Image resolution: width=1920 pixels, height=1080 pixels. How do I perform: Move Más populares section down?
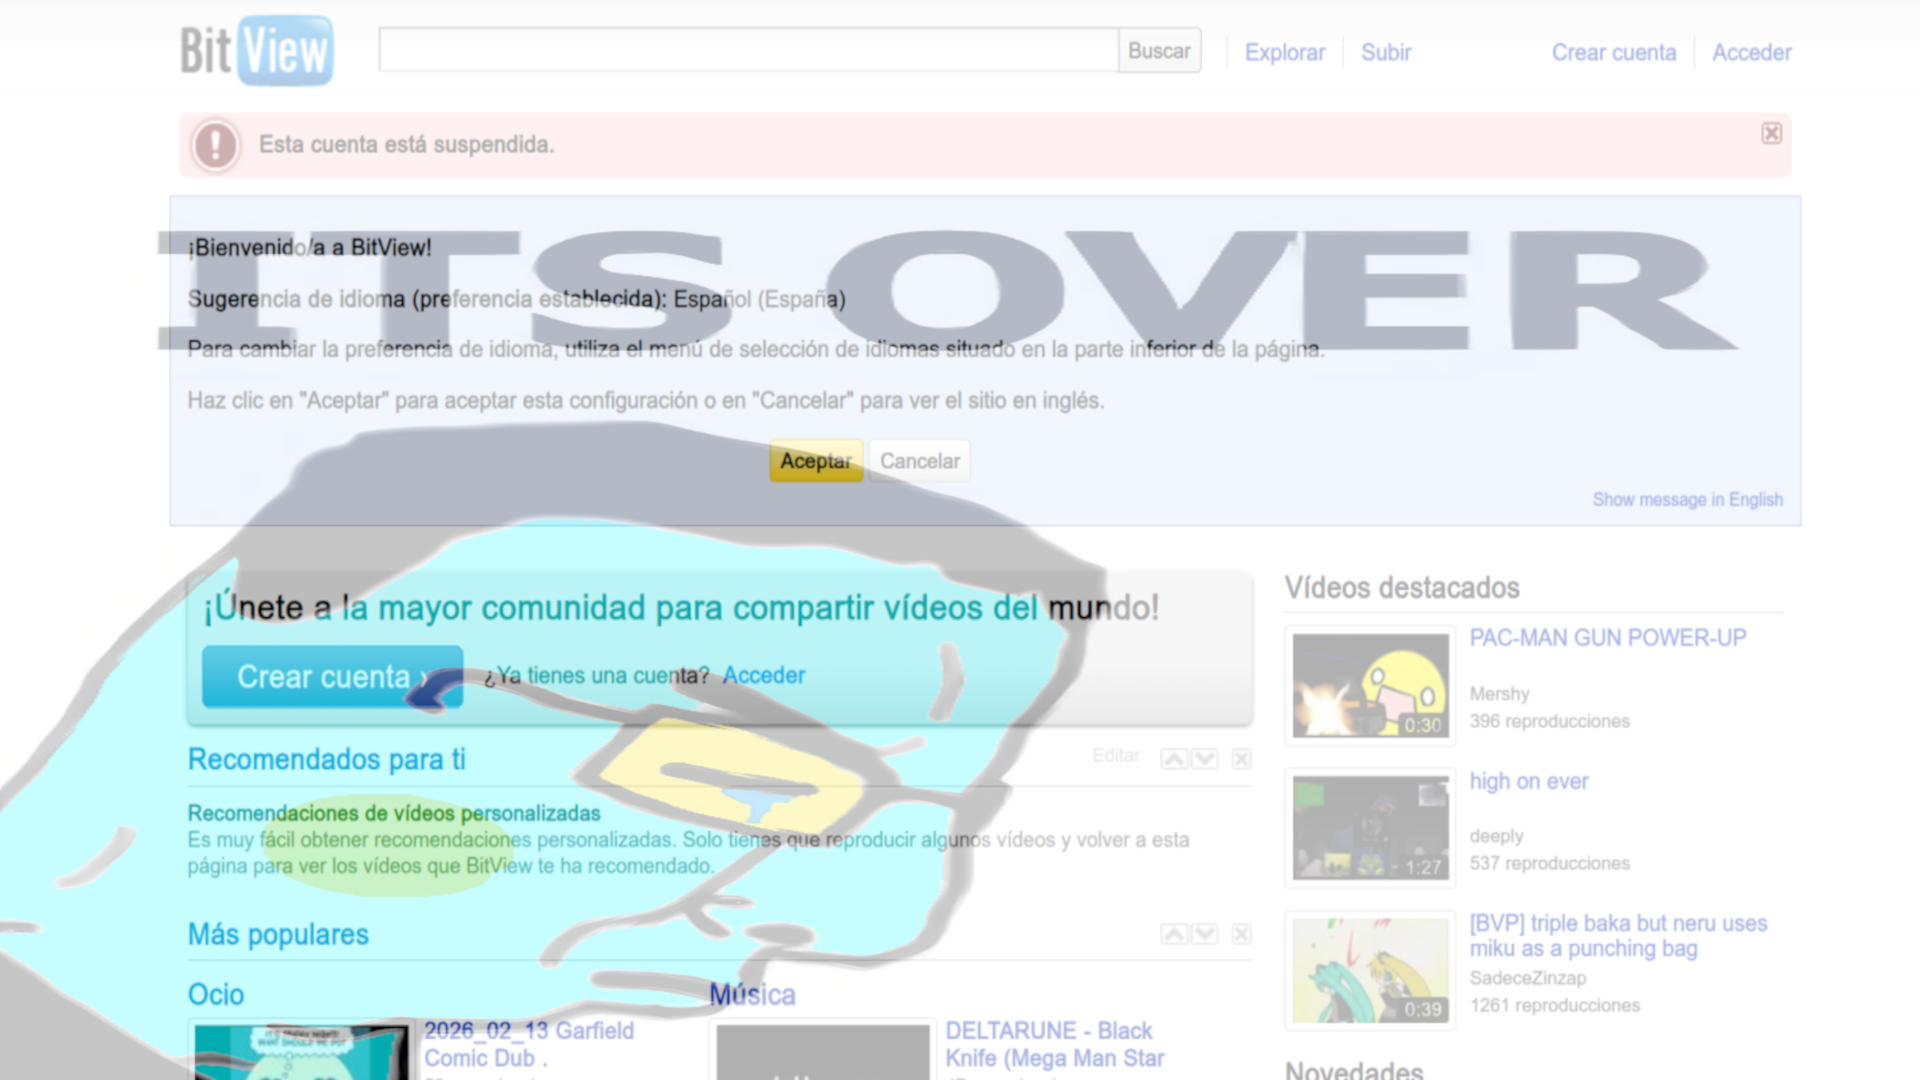point(1205,934)
